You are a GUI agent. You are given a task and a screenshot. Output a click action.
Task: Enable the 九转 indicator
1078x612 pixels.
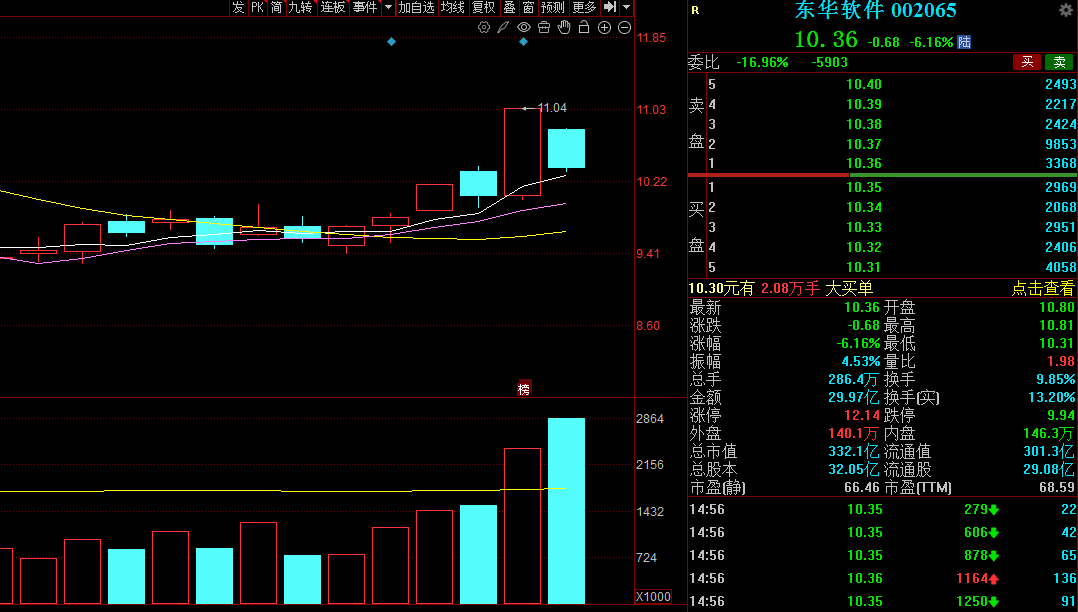pos(300,8)
